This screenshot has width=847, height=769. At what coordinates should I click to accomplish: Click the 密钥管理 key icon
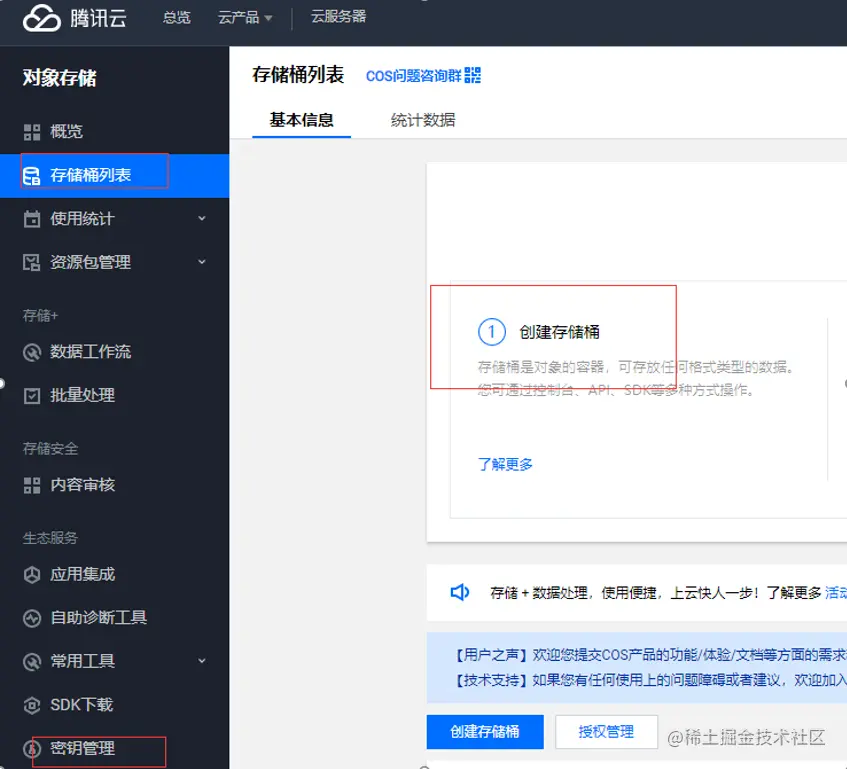[x=32, y=748]
